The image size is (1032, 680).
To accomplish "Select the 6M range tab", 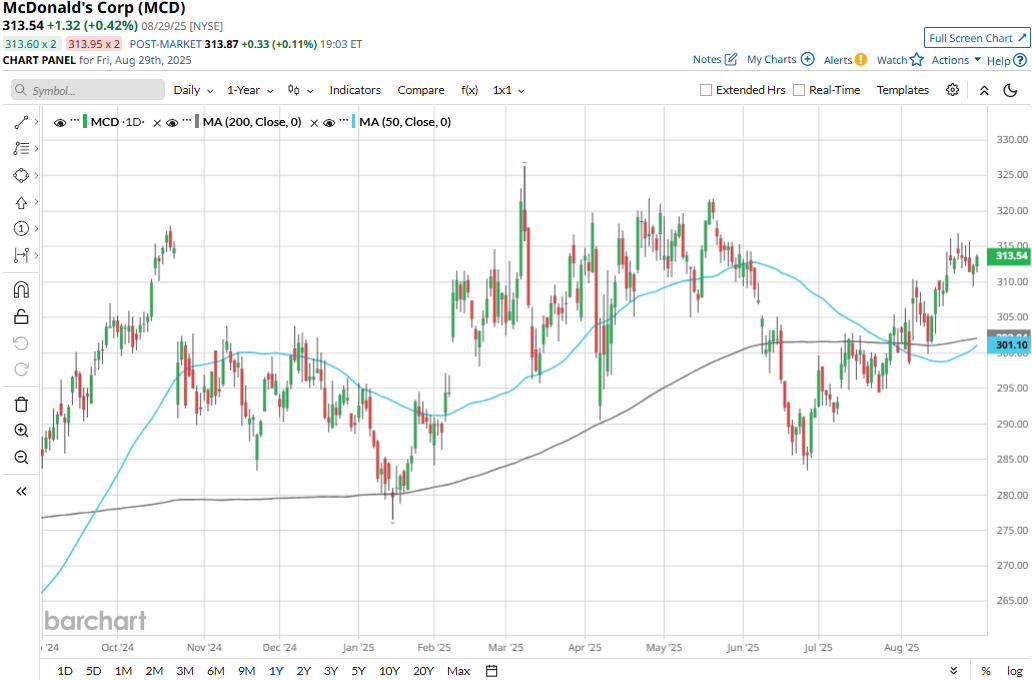I will click(x=216, y=671).
